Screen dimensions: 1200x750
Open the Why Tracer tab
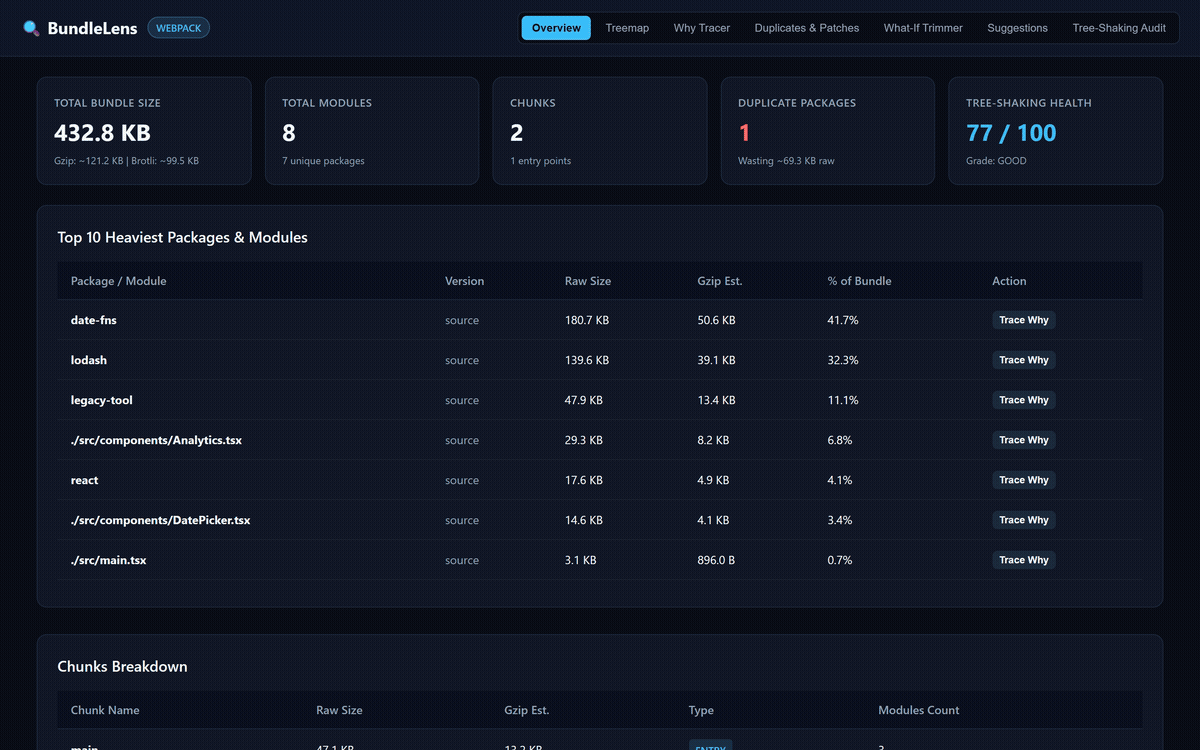(702, 28)
